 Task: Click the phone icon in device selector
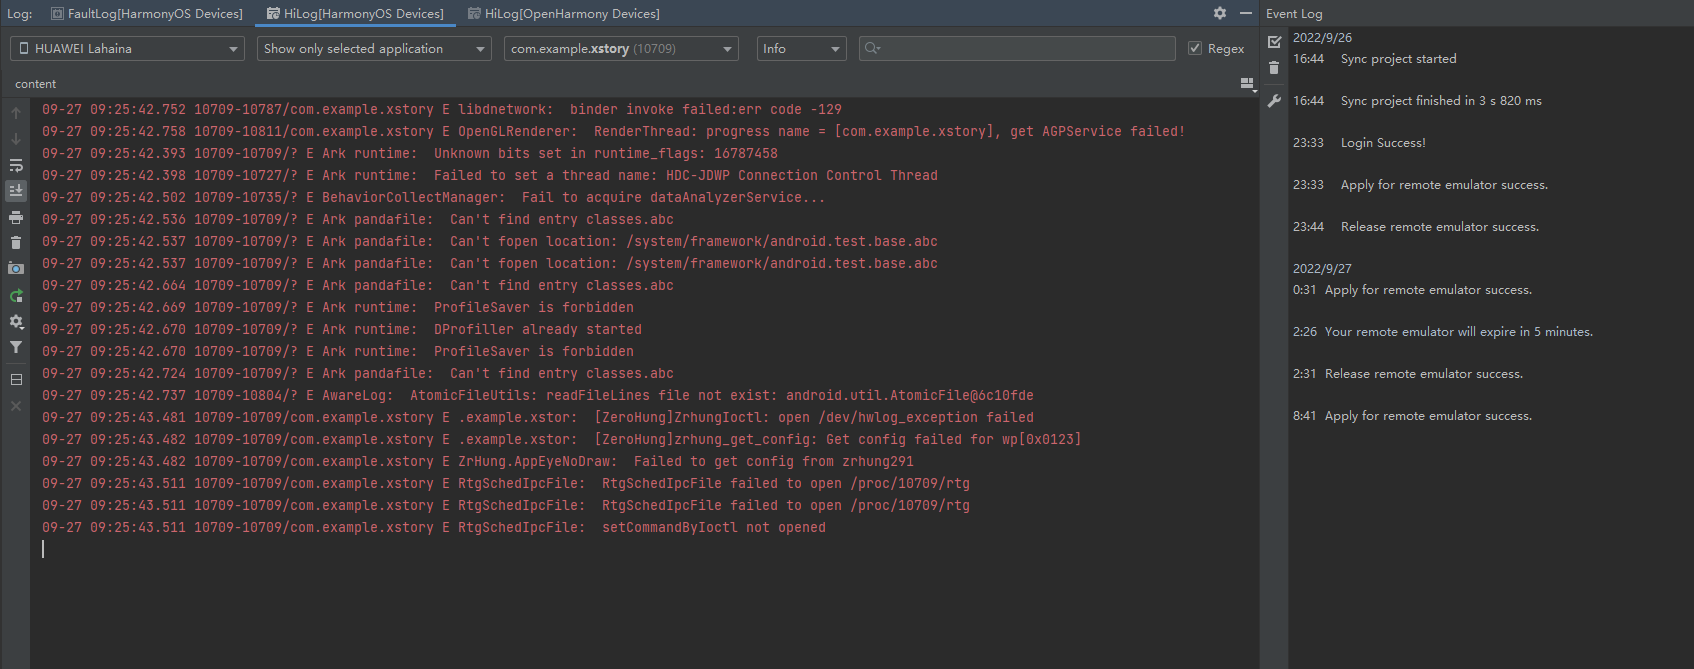pyautogui.click(x=24, y=48)
